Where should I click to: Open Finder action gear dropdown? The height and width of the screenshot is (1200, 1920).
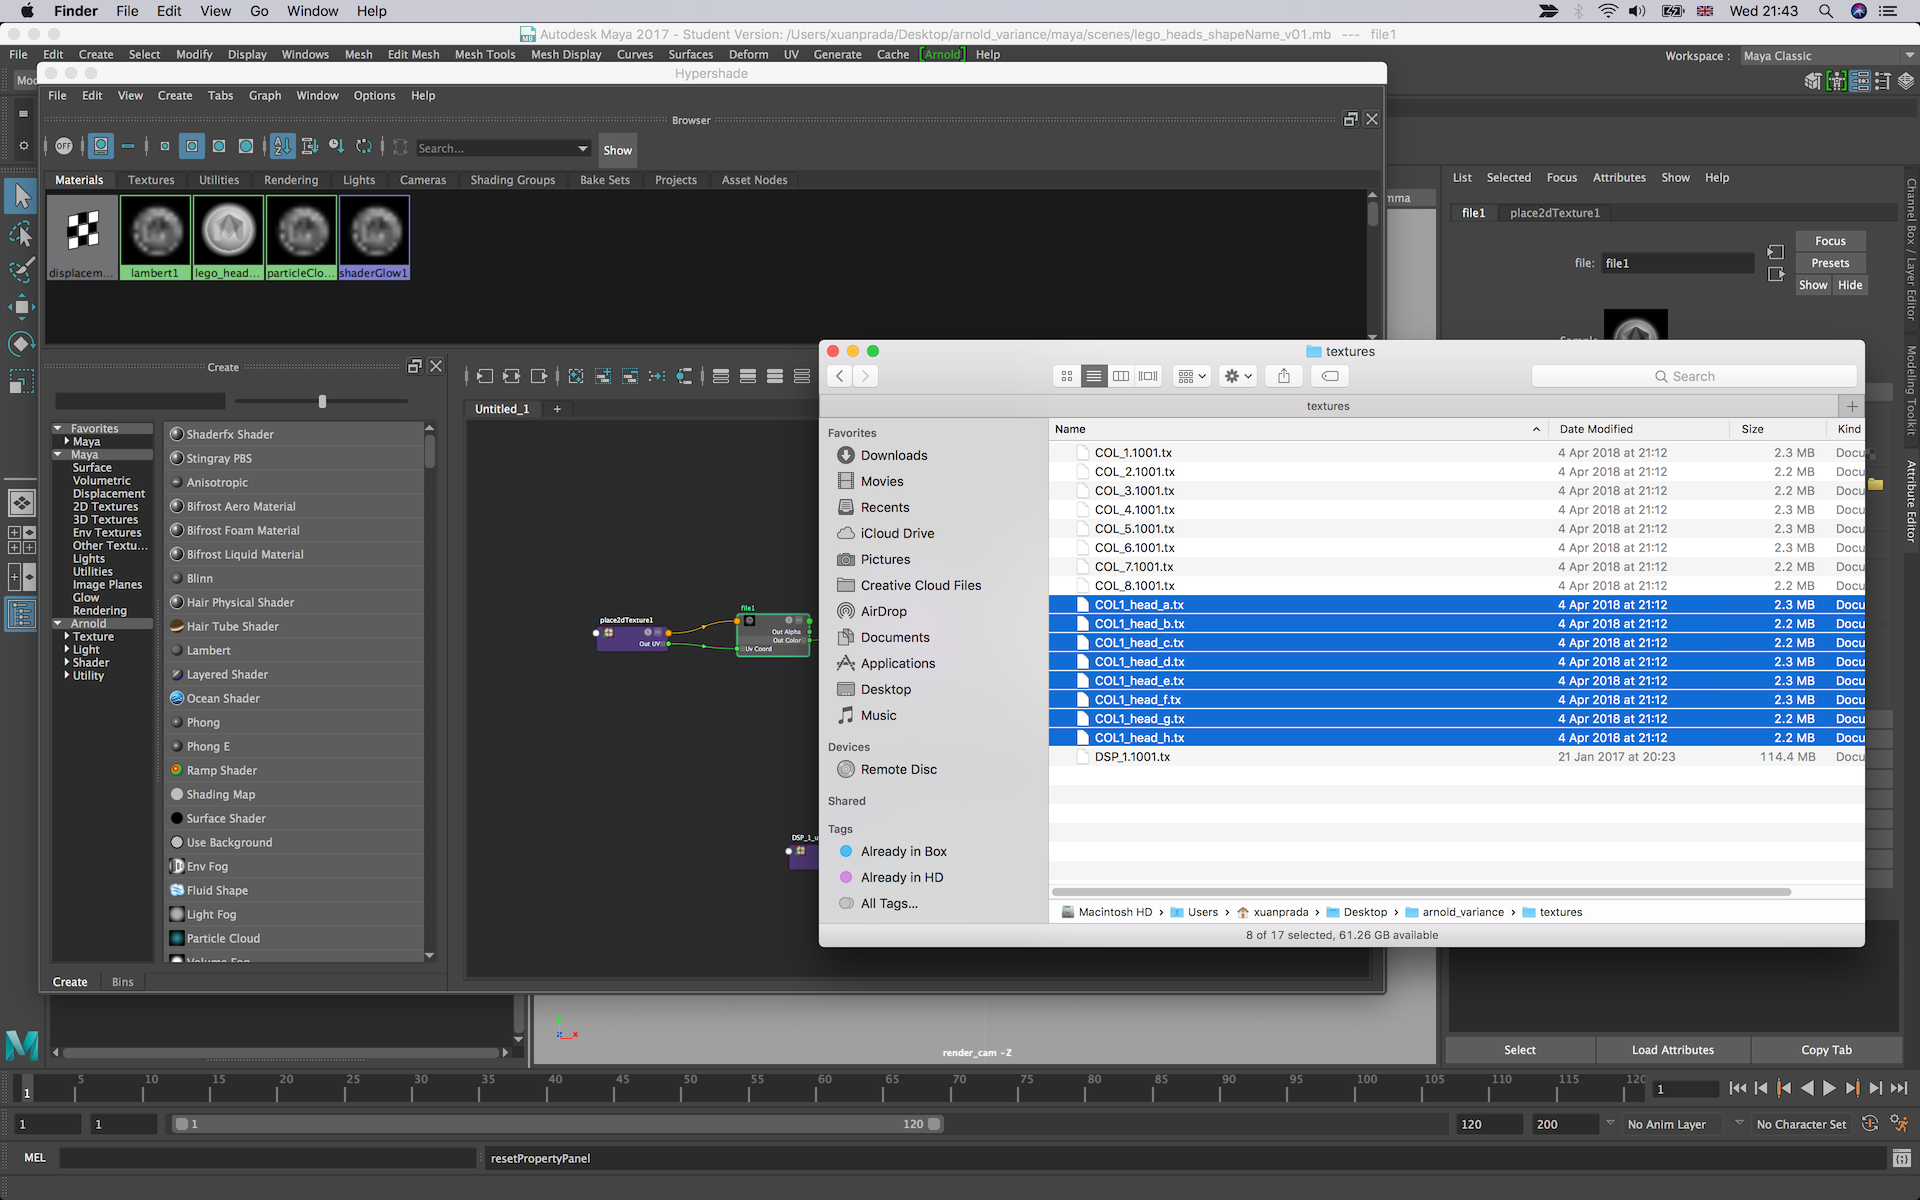1238,376
